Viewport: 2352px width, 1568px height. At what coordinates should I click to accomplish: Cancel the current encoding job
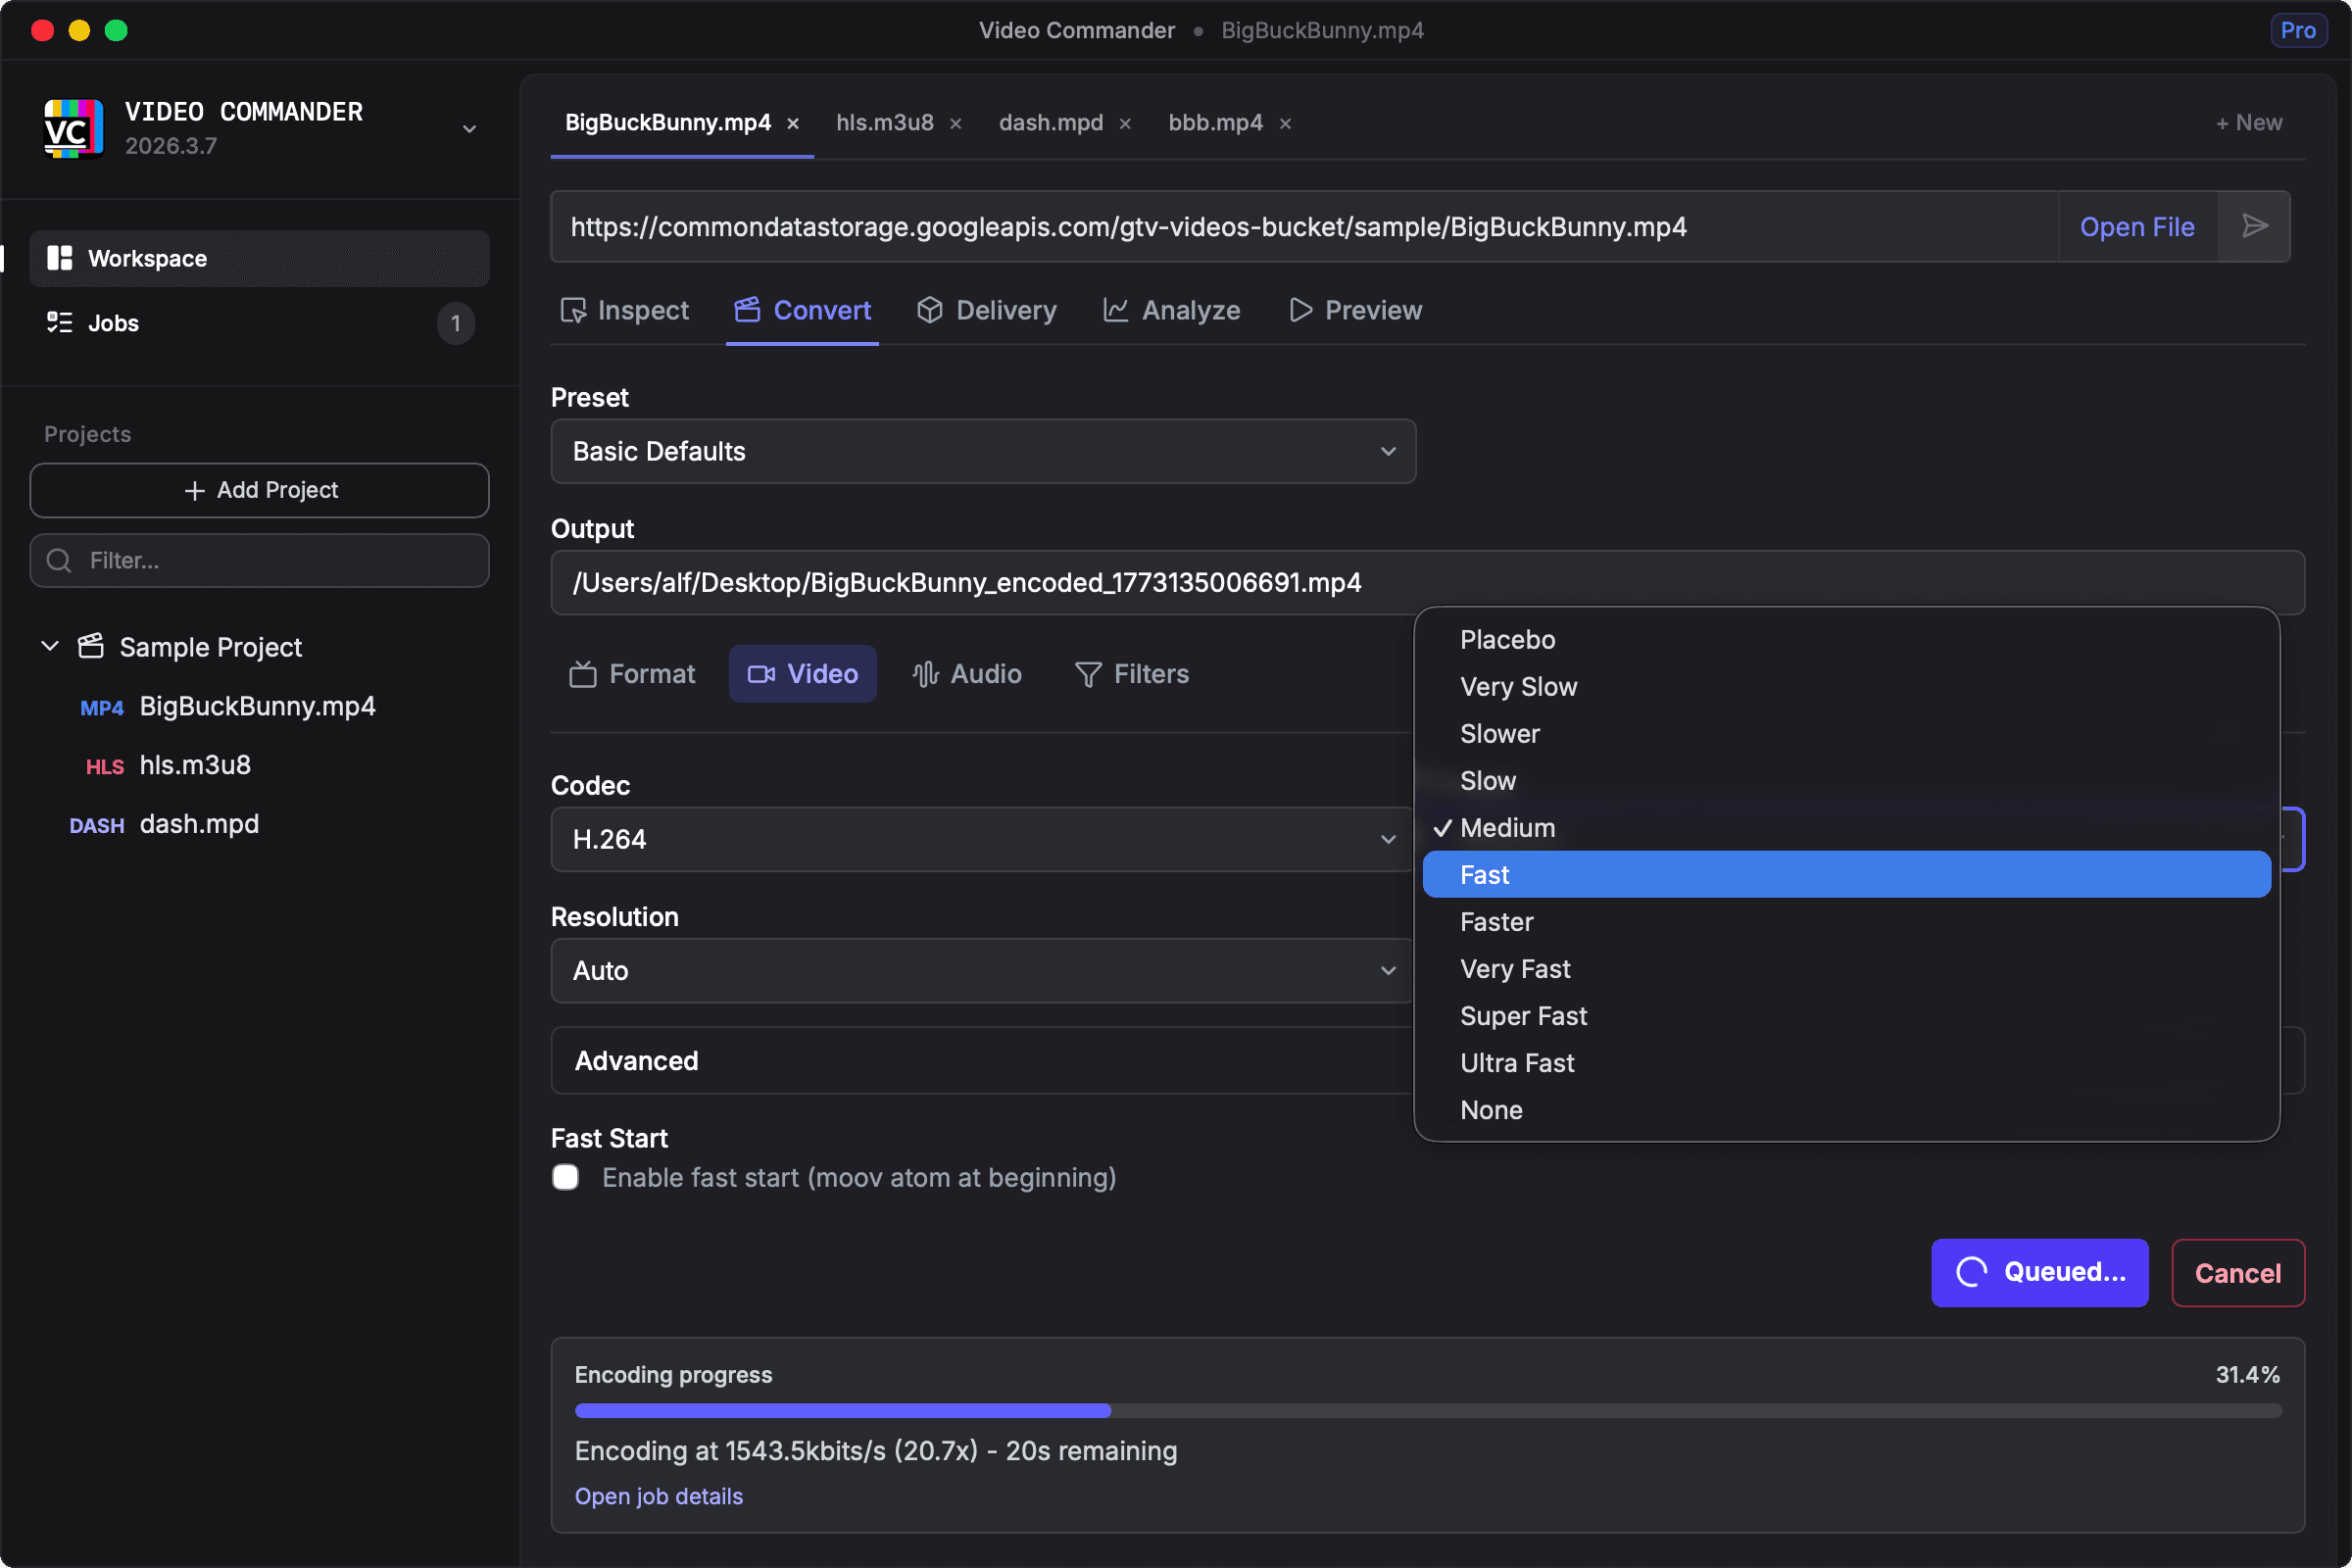point(2237,1273)
